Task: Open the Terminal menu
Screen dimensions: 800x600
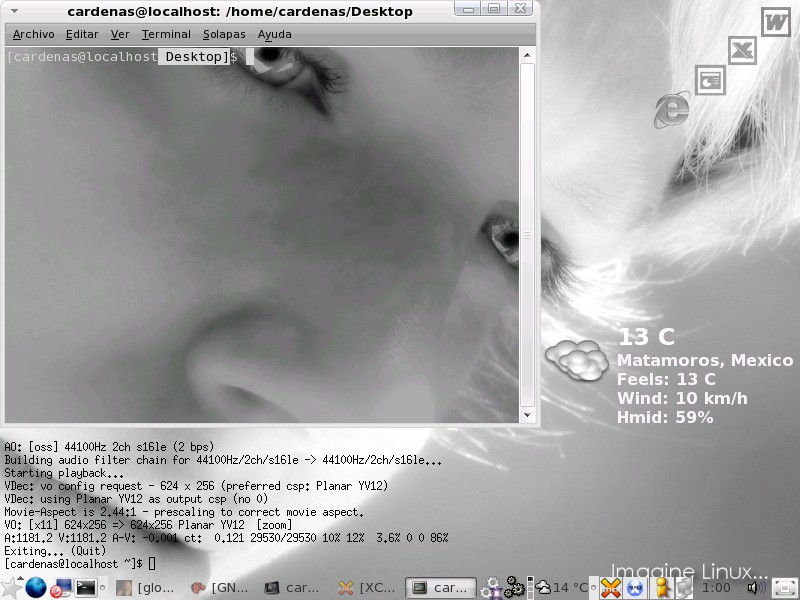Action: coord(166,34)
